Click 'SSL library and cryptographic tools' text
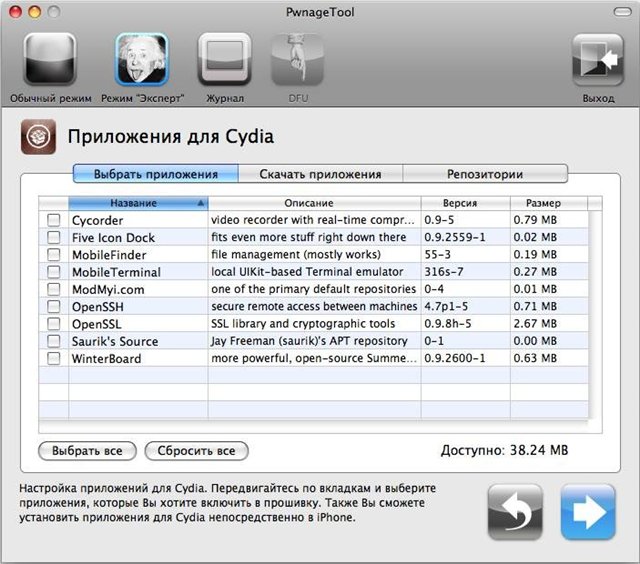 303,324
